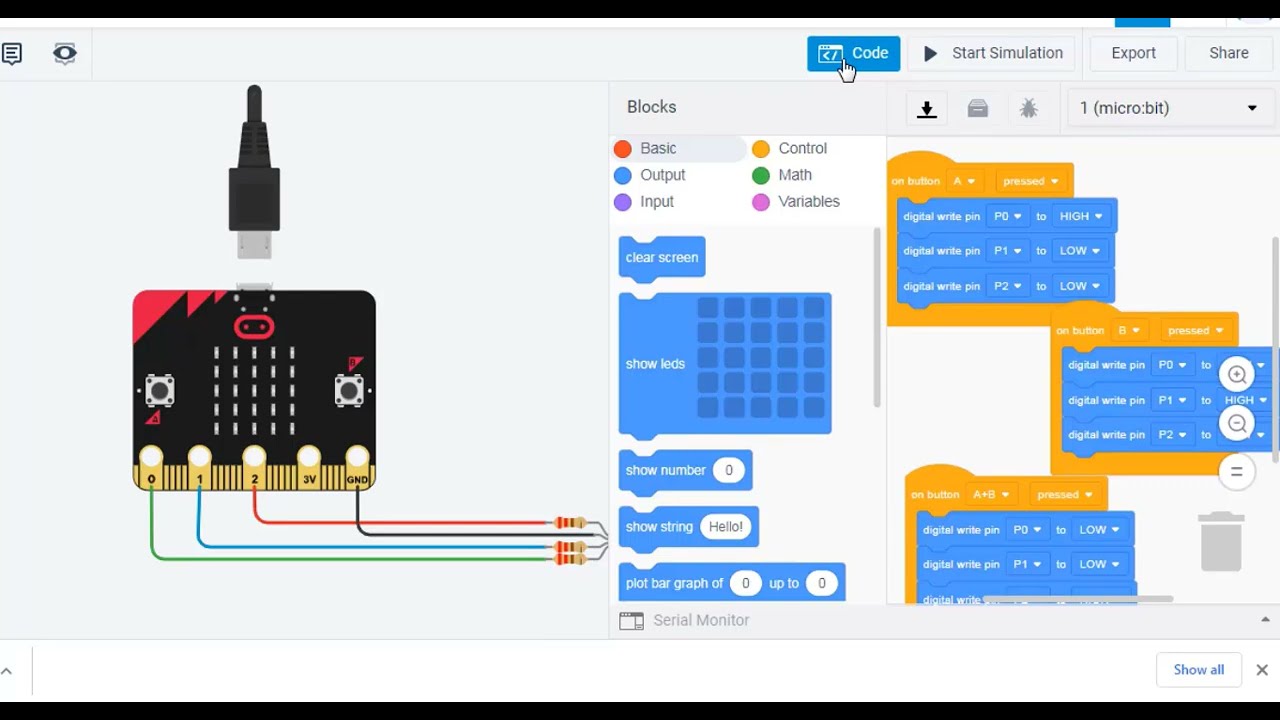This screenshot has width=1280, height=720.
Task: Close the downloads bar
Action: click(x=1262, y=670)
